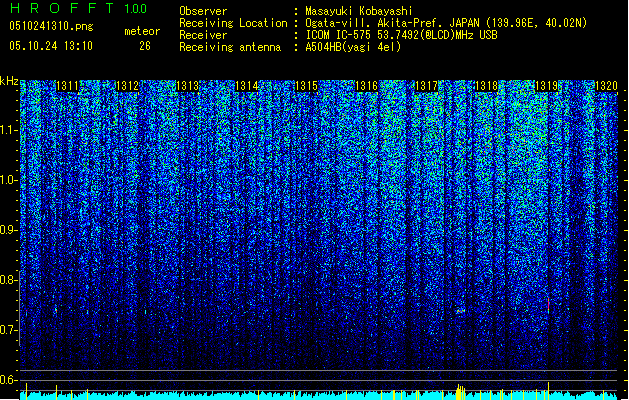This screenshot has height=400, width=629.
Task: Click the 1.0 kHz axis label
Action: click(x=9, y=180)
